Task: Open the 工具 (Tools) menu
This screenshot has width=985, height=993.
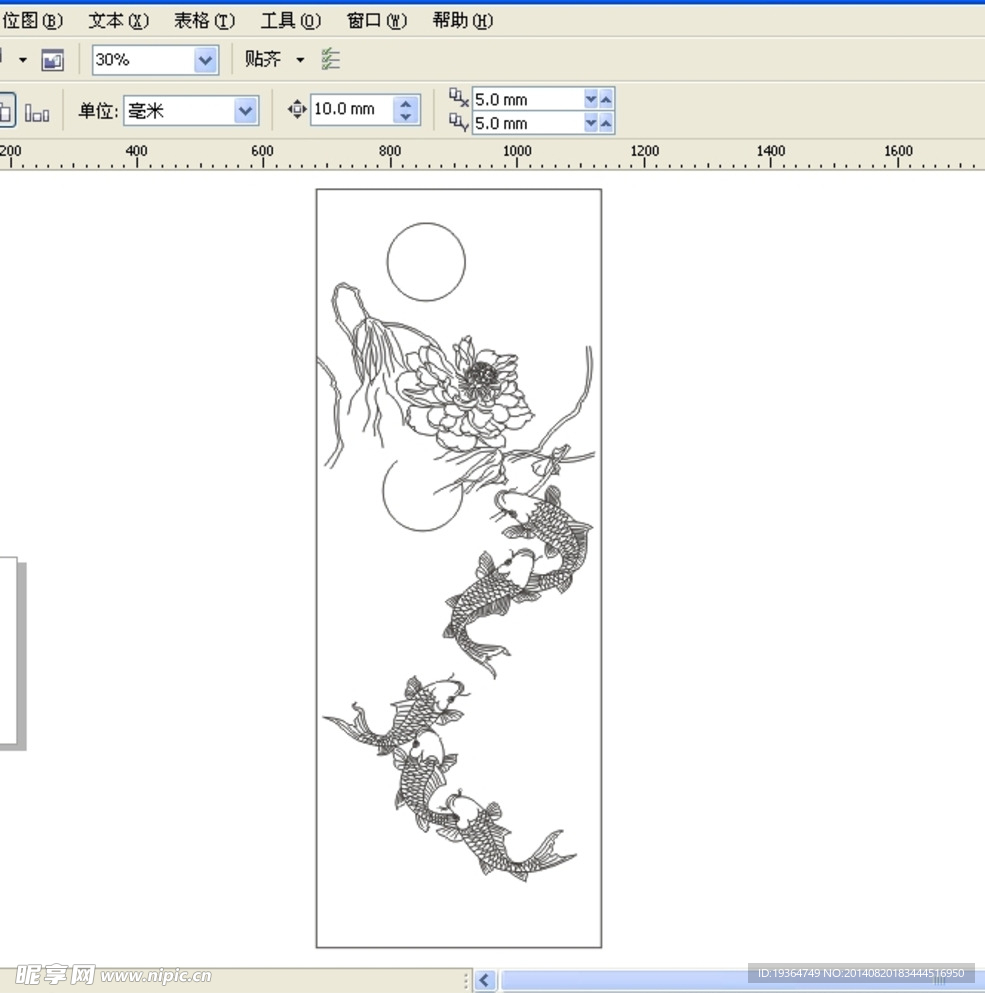Action: click(x=290, y=20)
